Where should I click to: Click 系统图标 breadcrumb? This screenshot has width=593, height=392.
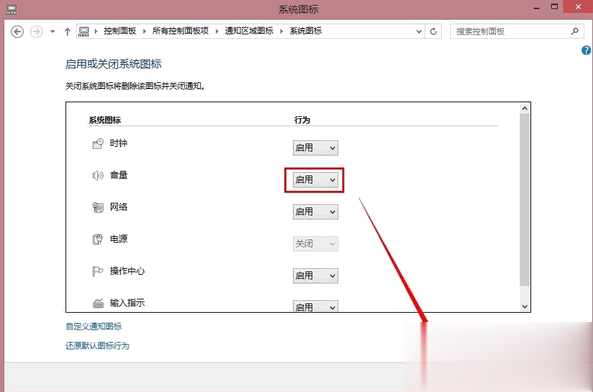[306, 31]
